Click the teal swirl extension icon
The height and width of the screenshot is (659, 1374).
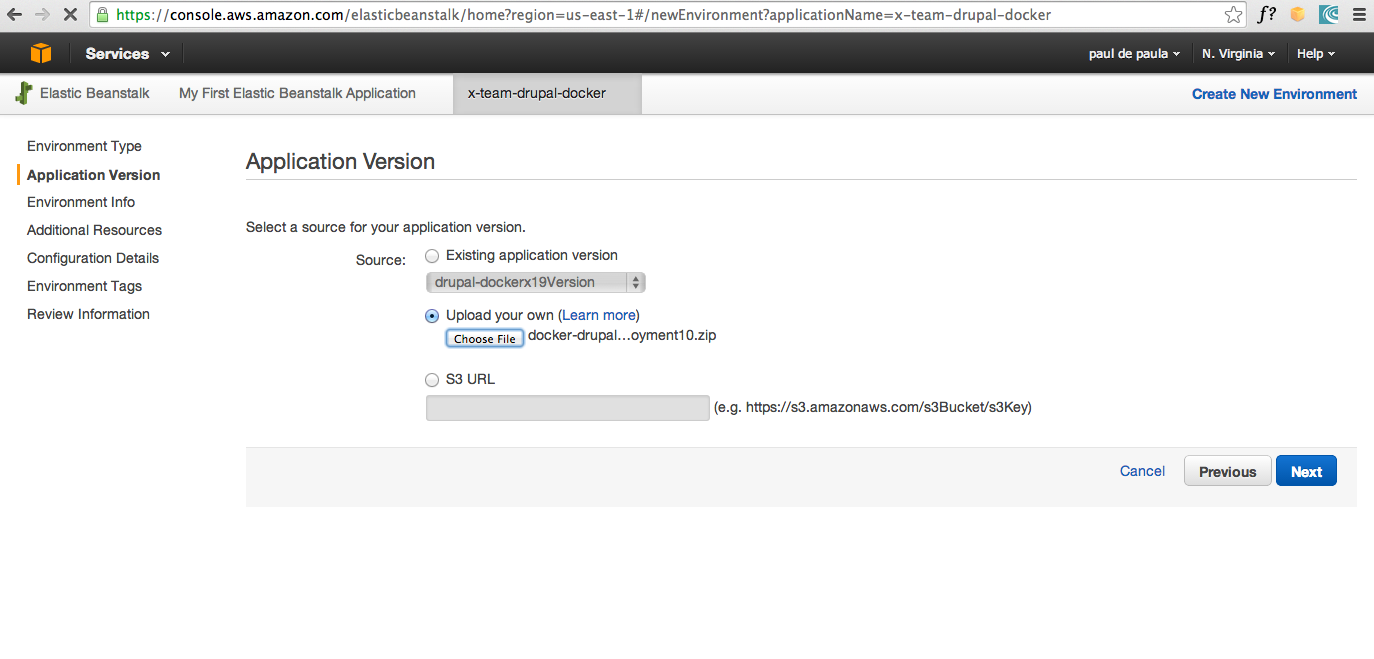(1328, 15)
